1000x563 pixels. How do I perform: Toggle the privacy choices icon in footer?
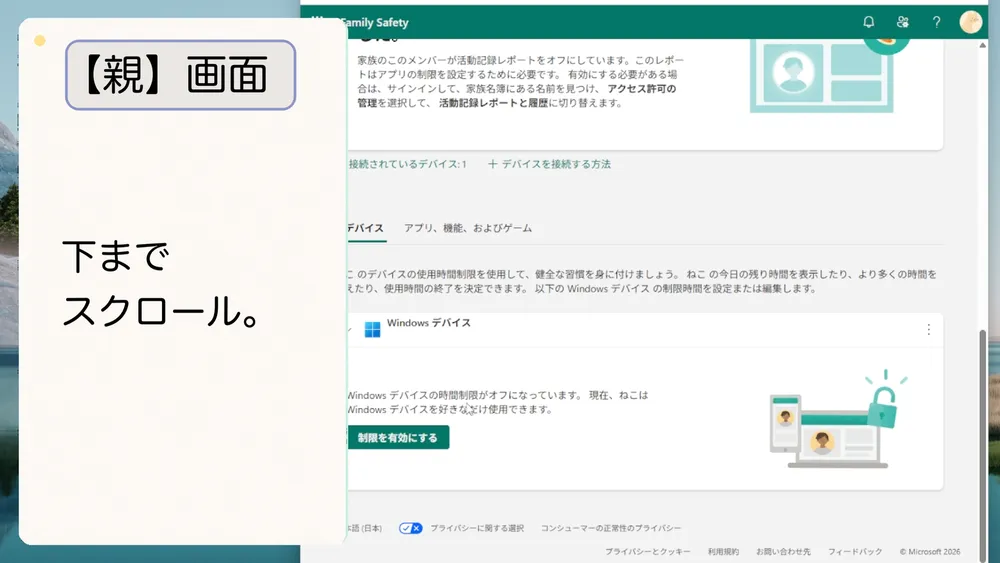[x=410, y=528]
